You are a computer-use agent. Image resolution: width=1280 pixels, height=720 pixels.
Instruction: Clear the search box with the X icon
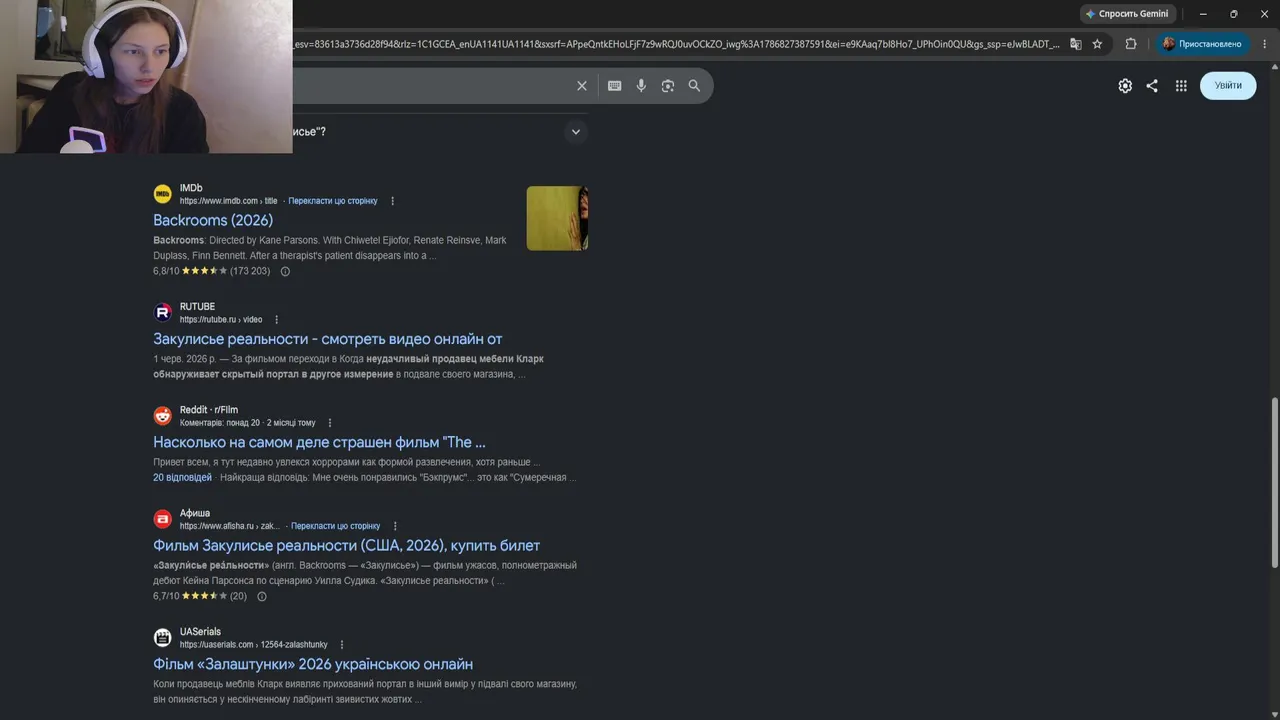tap(582, 86)
